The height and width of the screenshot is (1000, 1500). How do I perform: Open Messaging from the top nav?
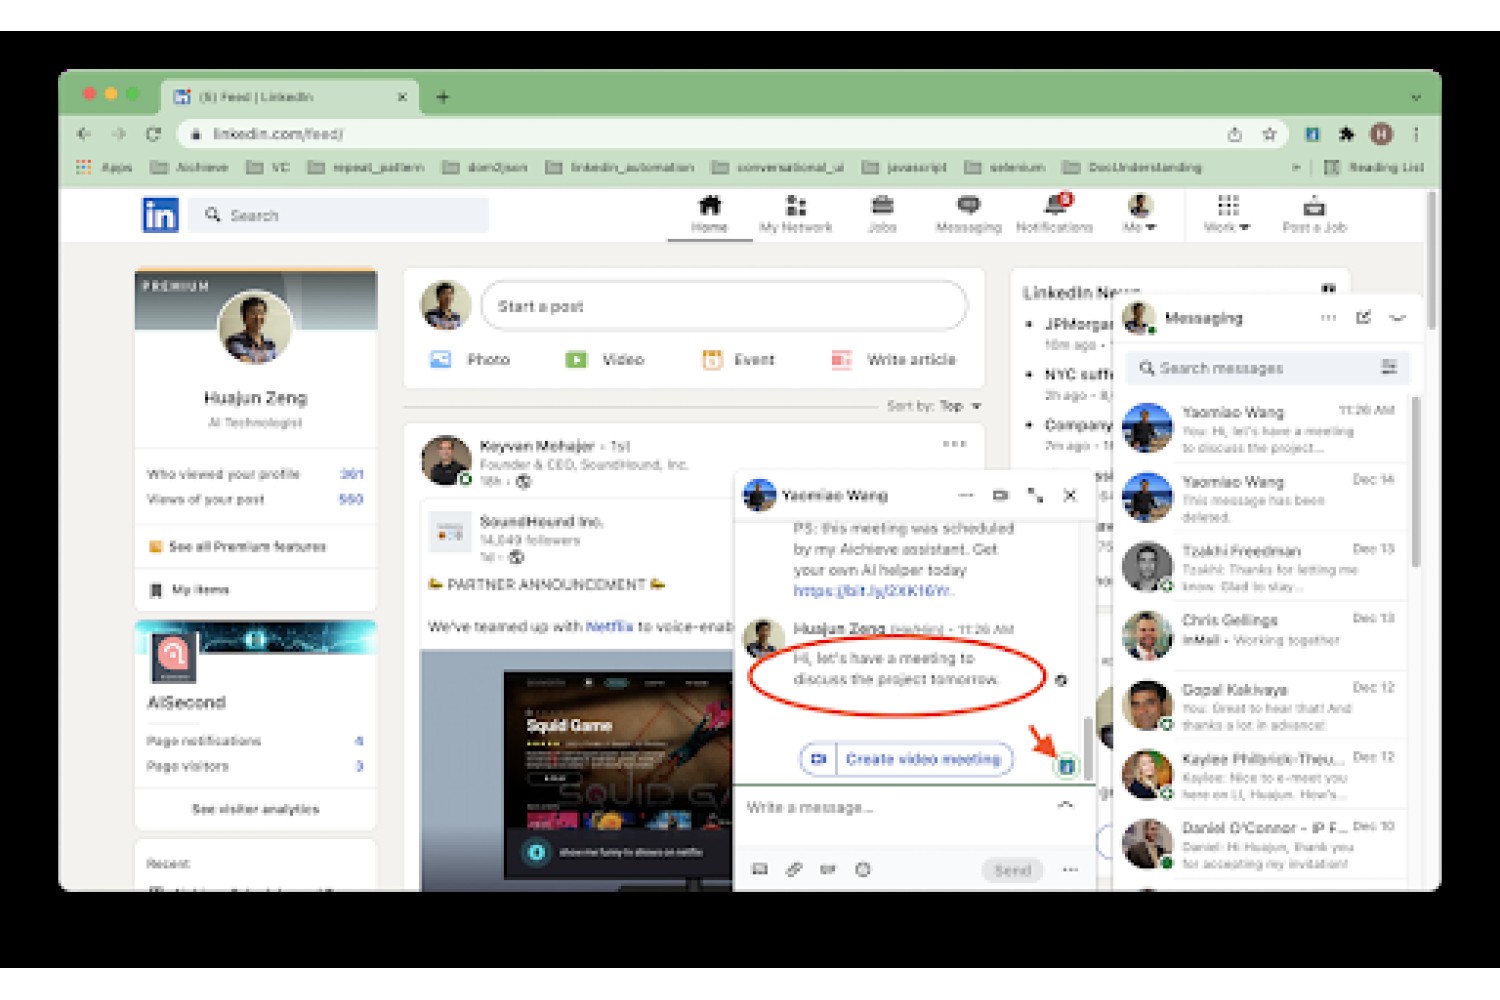coord(968,215)
